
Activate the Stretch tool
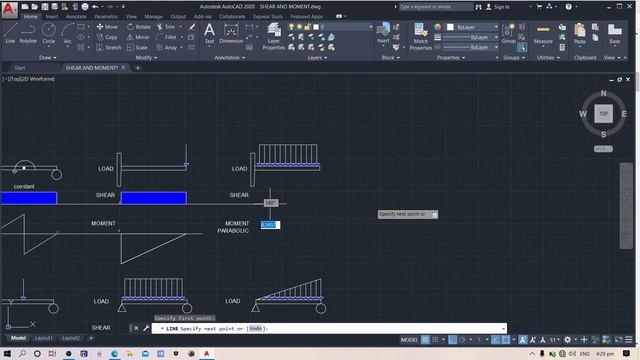click(x=109, y=47)
